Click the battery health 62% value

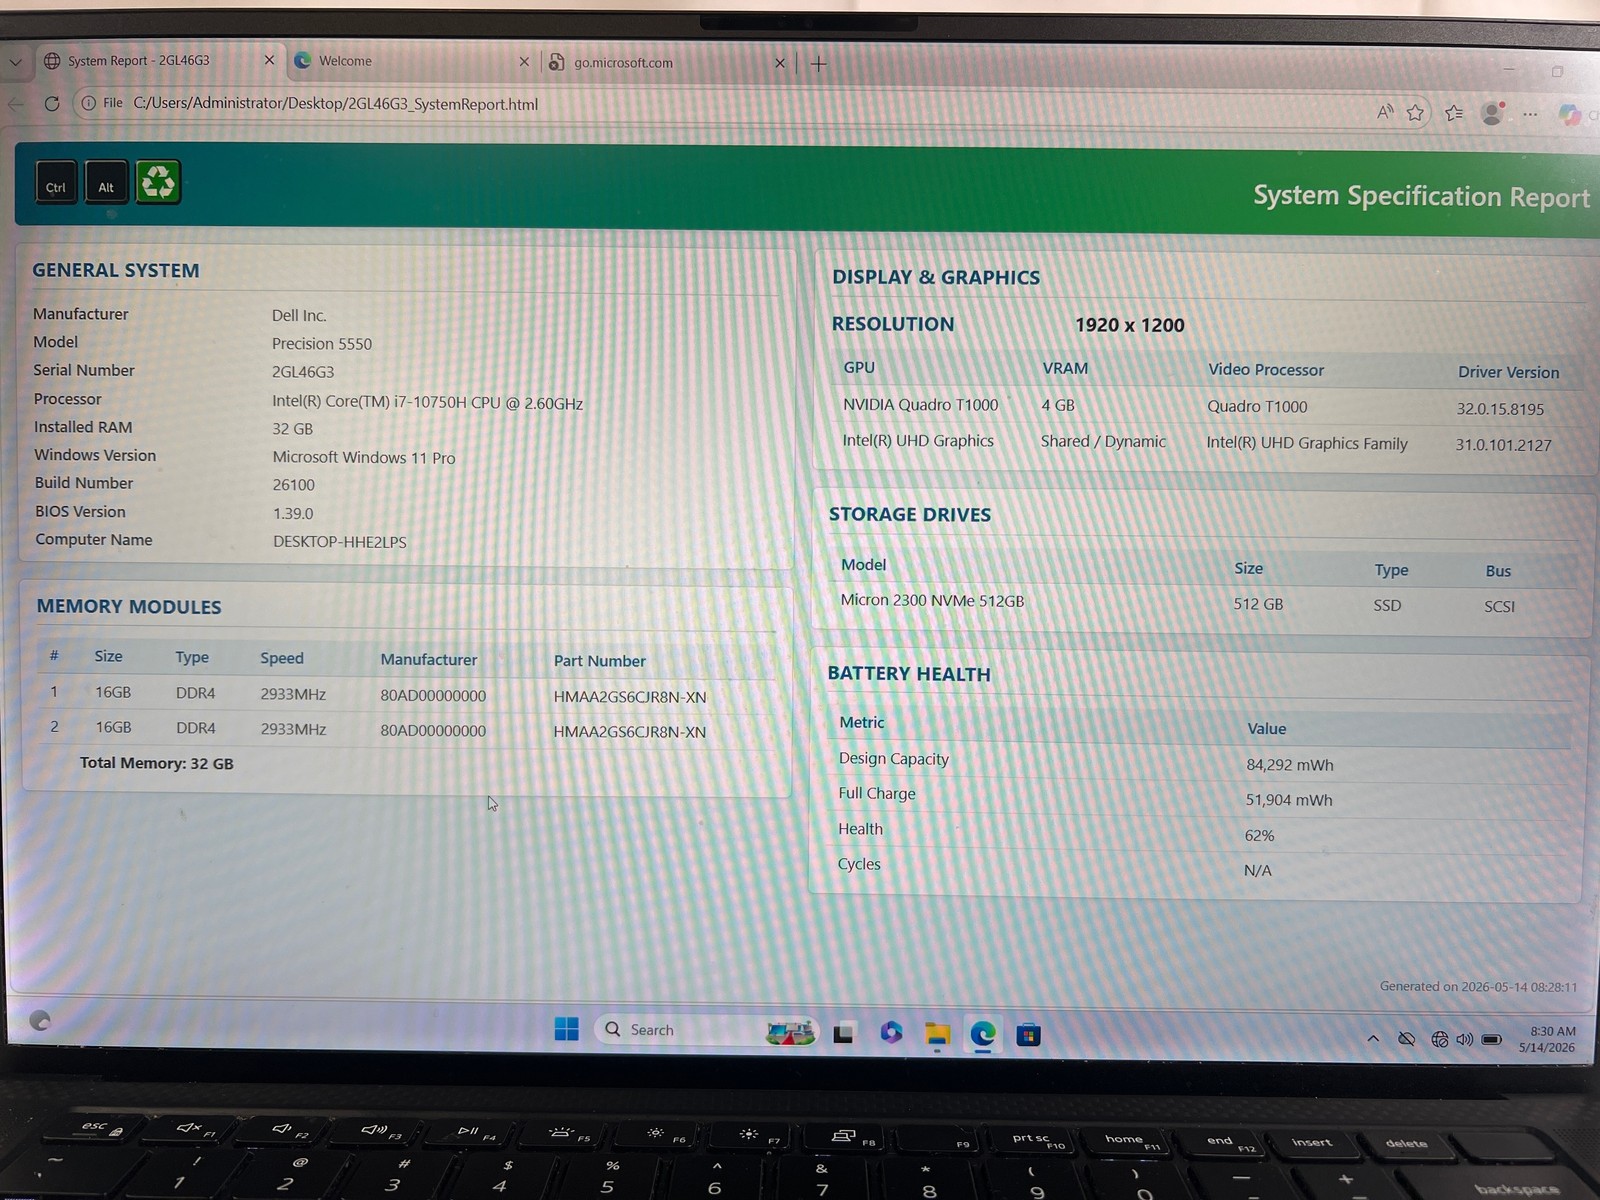(1259, 836)
